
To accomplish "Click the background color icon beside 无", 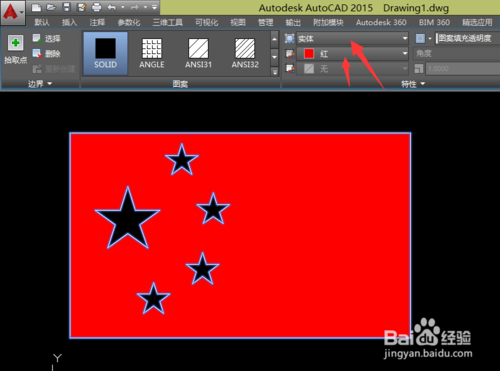I will pos(289,69).
